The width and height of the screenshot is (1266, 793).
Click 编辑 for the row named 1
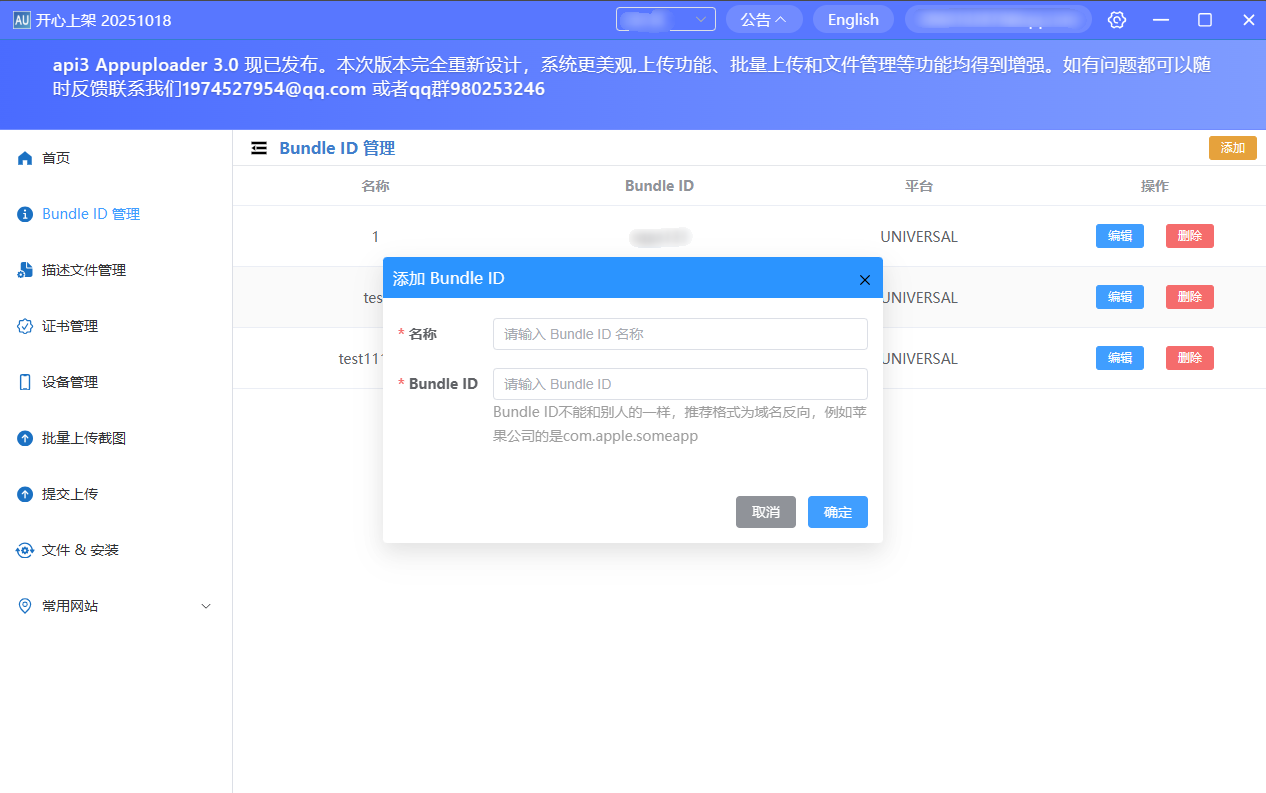1120,236
